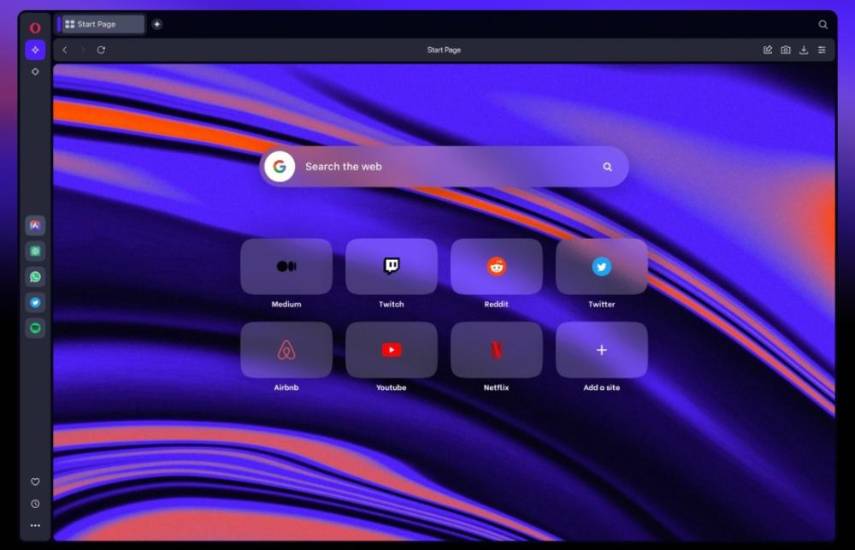Open Easy Setup sliders menu

point(822,50)
